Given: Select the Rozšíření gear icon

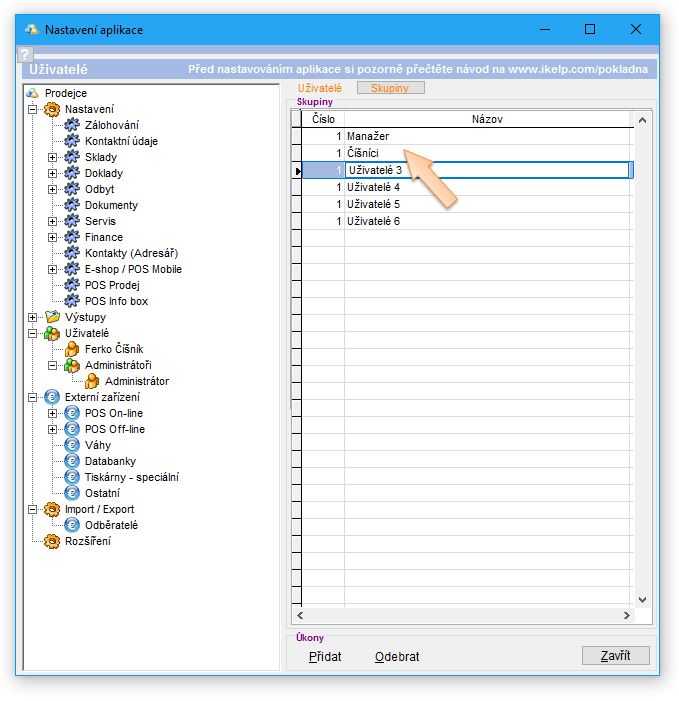Looking at the screenshot, I should (52, 541).
